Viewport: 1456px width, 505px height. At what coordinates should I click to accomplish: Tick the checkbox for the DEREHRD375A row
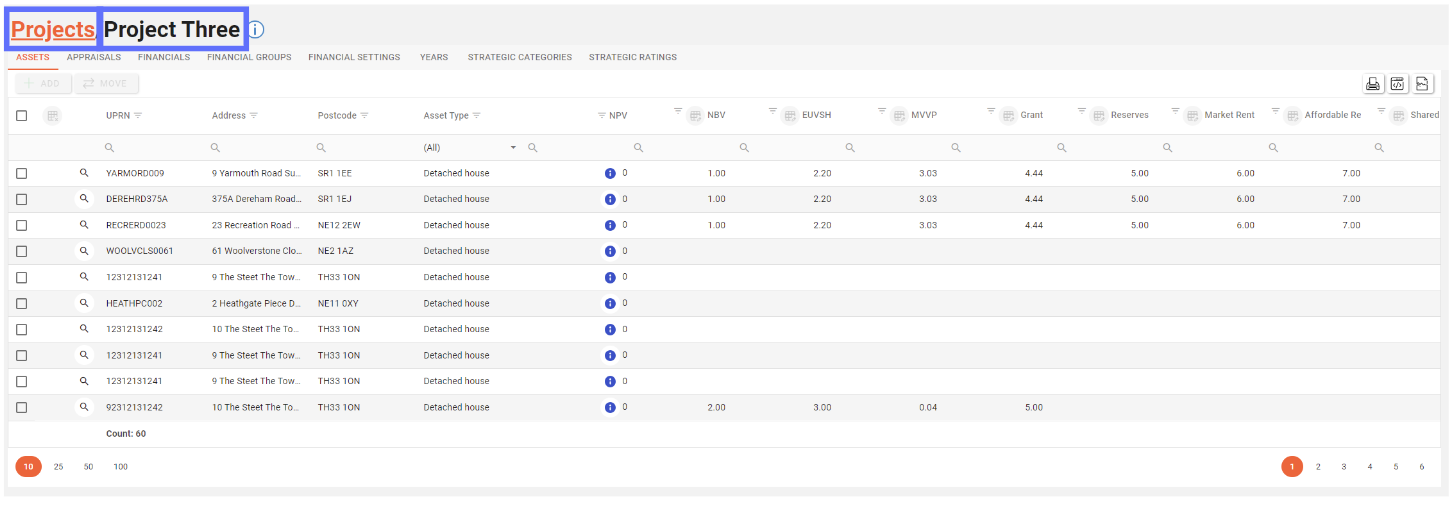point(22,199)
